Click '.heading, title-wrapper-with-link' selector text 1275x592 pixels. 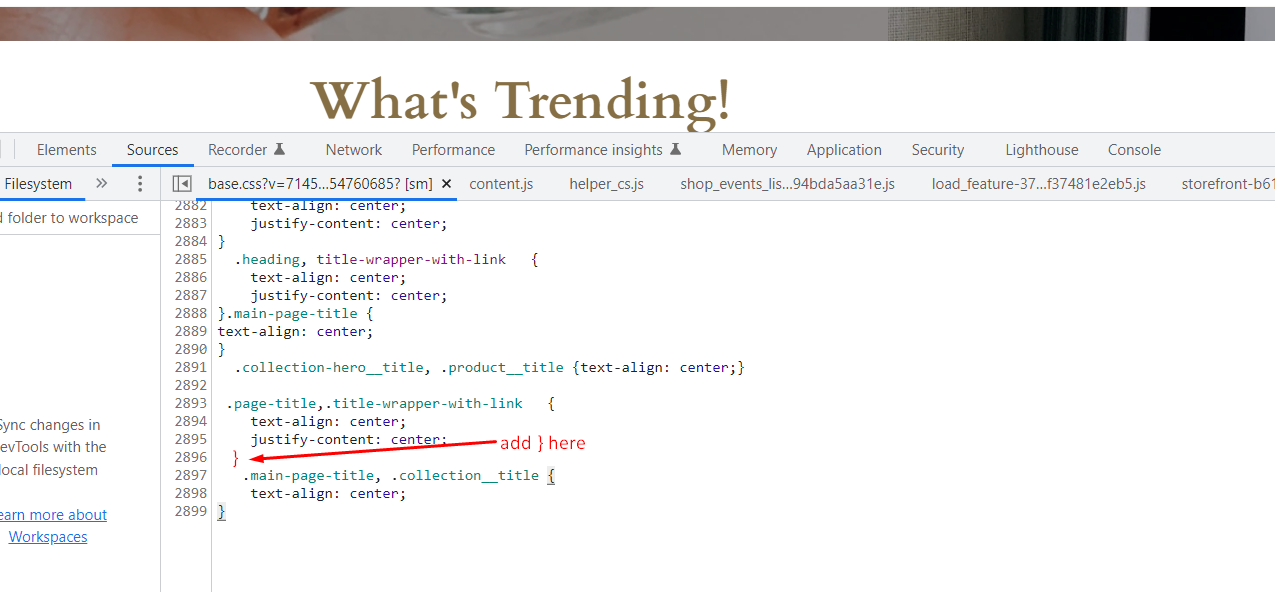pyautogui.click(x=371, y=260)
